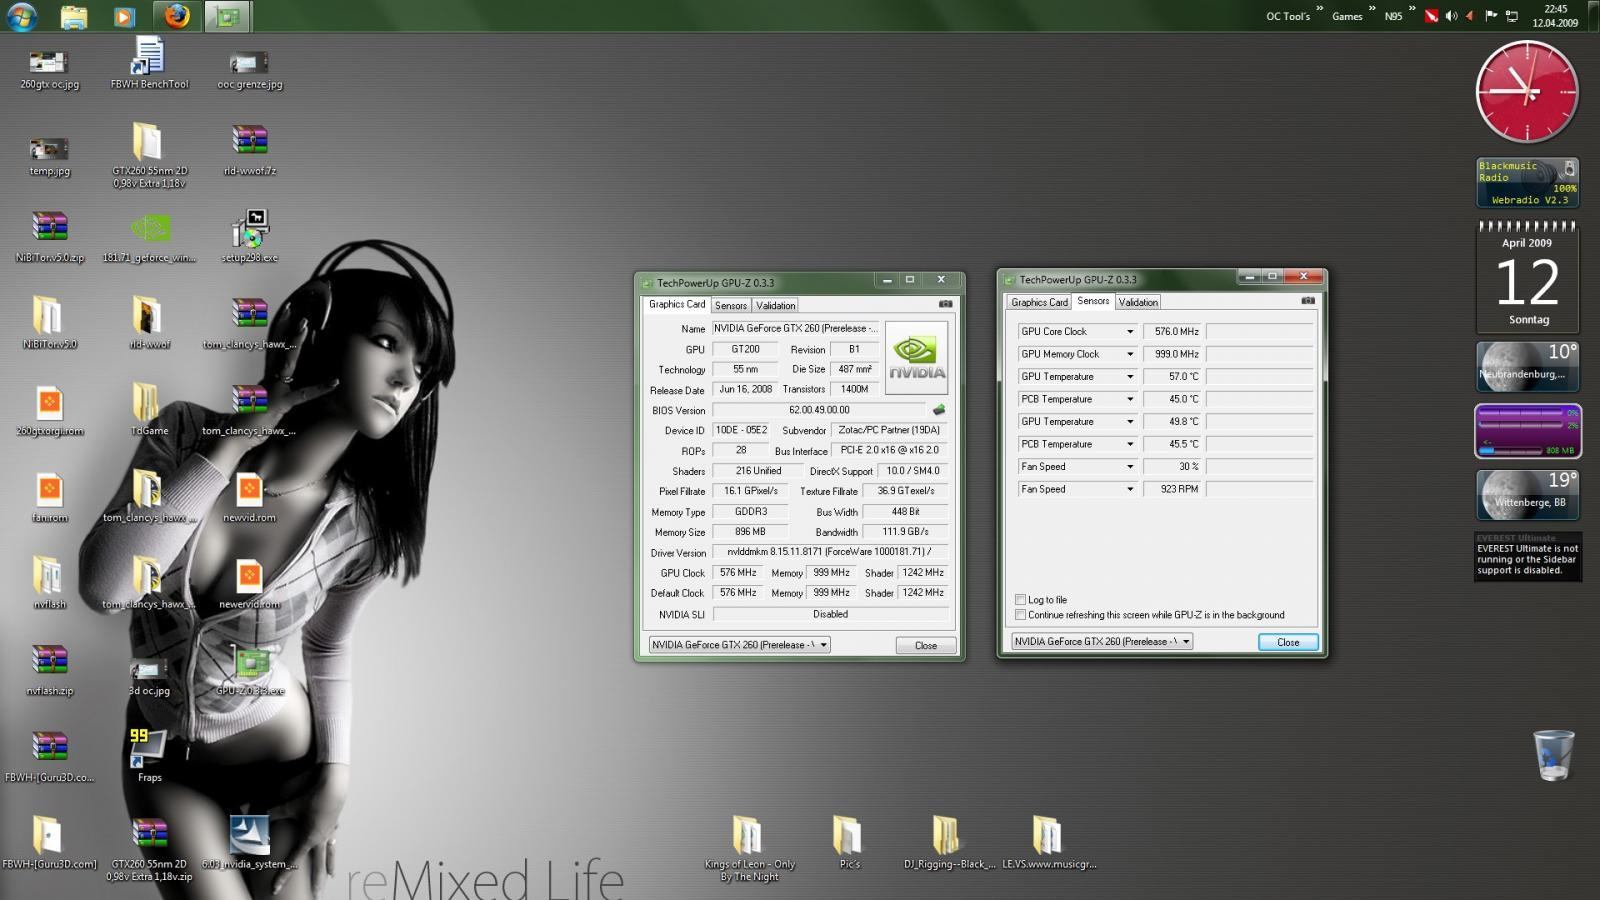Viewport: 1600px width, 900px height.
Task: Click the taskbar clock showing 22:45
Action: (x=1555, y=15)
